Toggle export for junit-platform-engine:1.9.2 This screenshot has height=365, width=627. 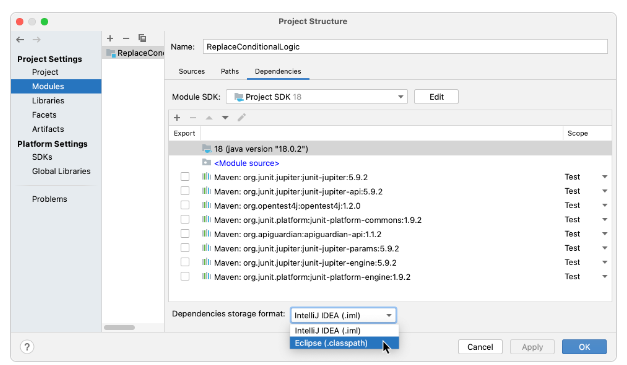pos(185,277)
